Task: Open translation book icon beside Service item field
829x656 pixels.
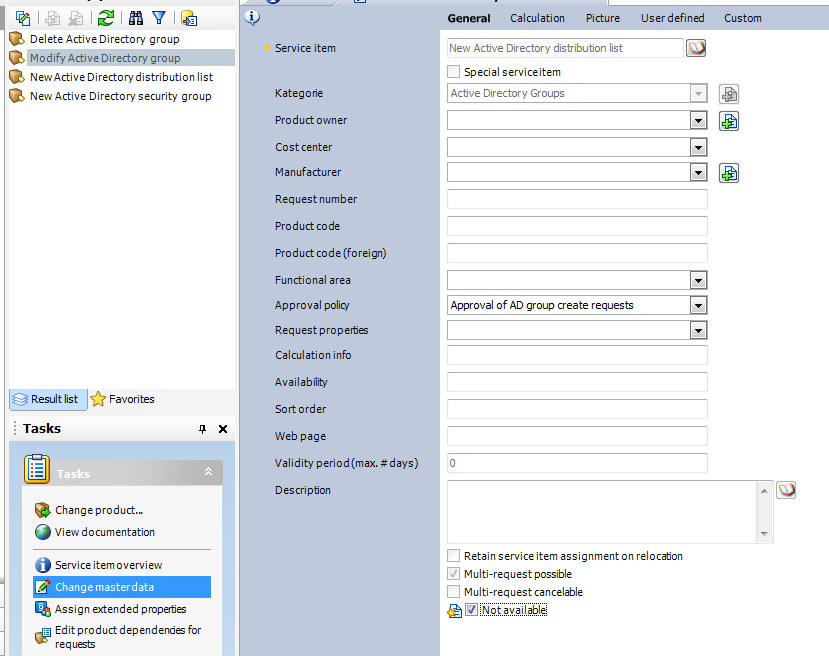Action: pyautogui.click(x=696, y=48)
